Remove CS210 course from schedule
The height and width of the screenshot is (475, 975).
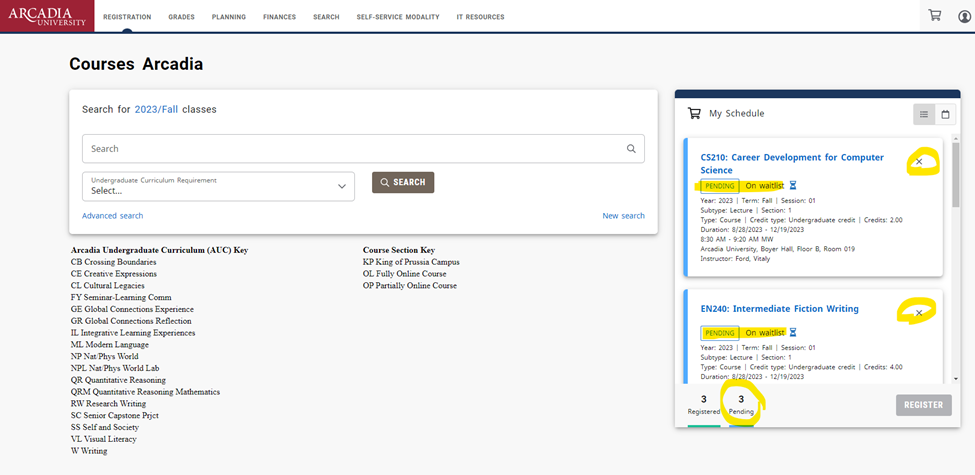point(919,162)
